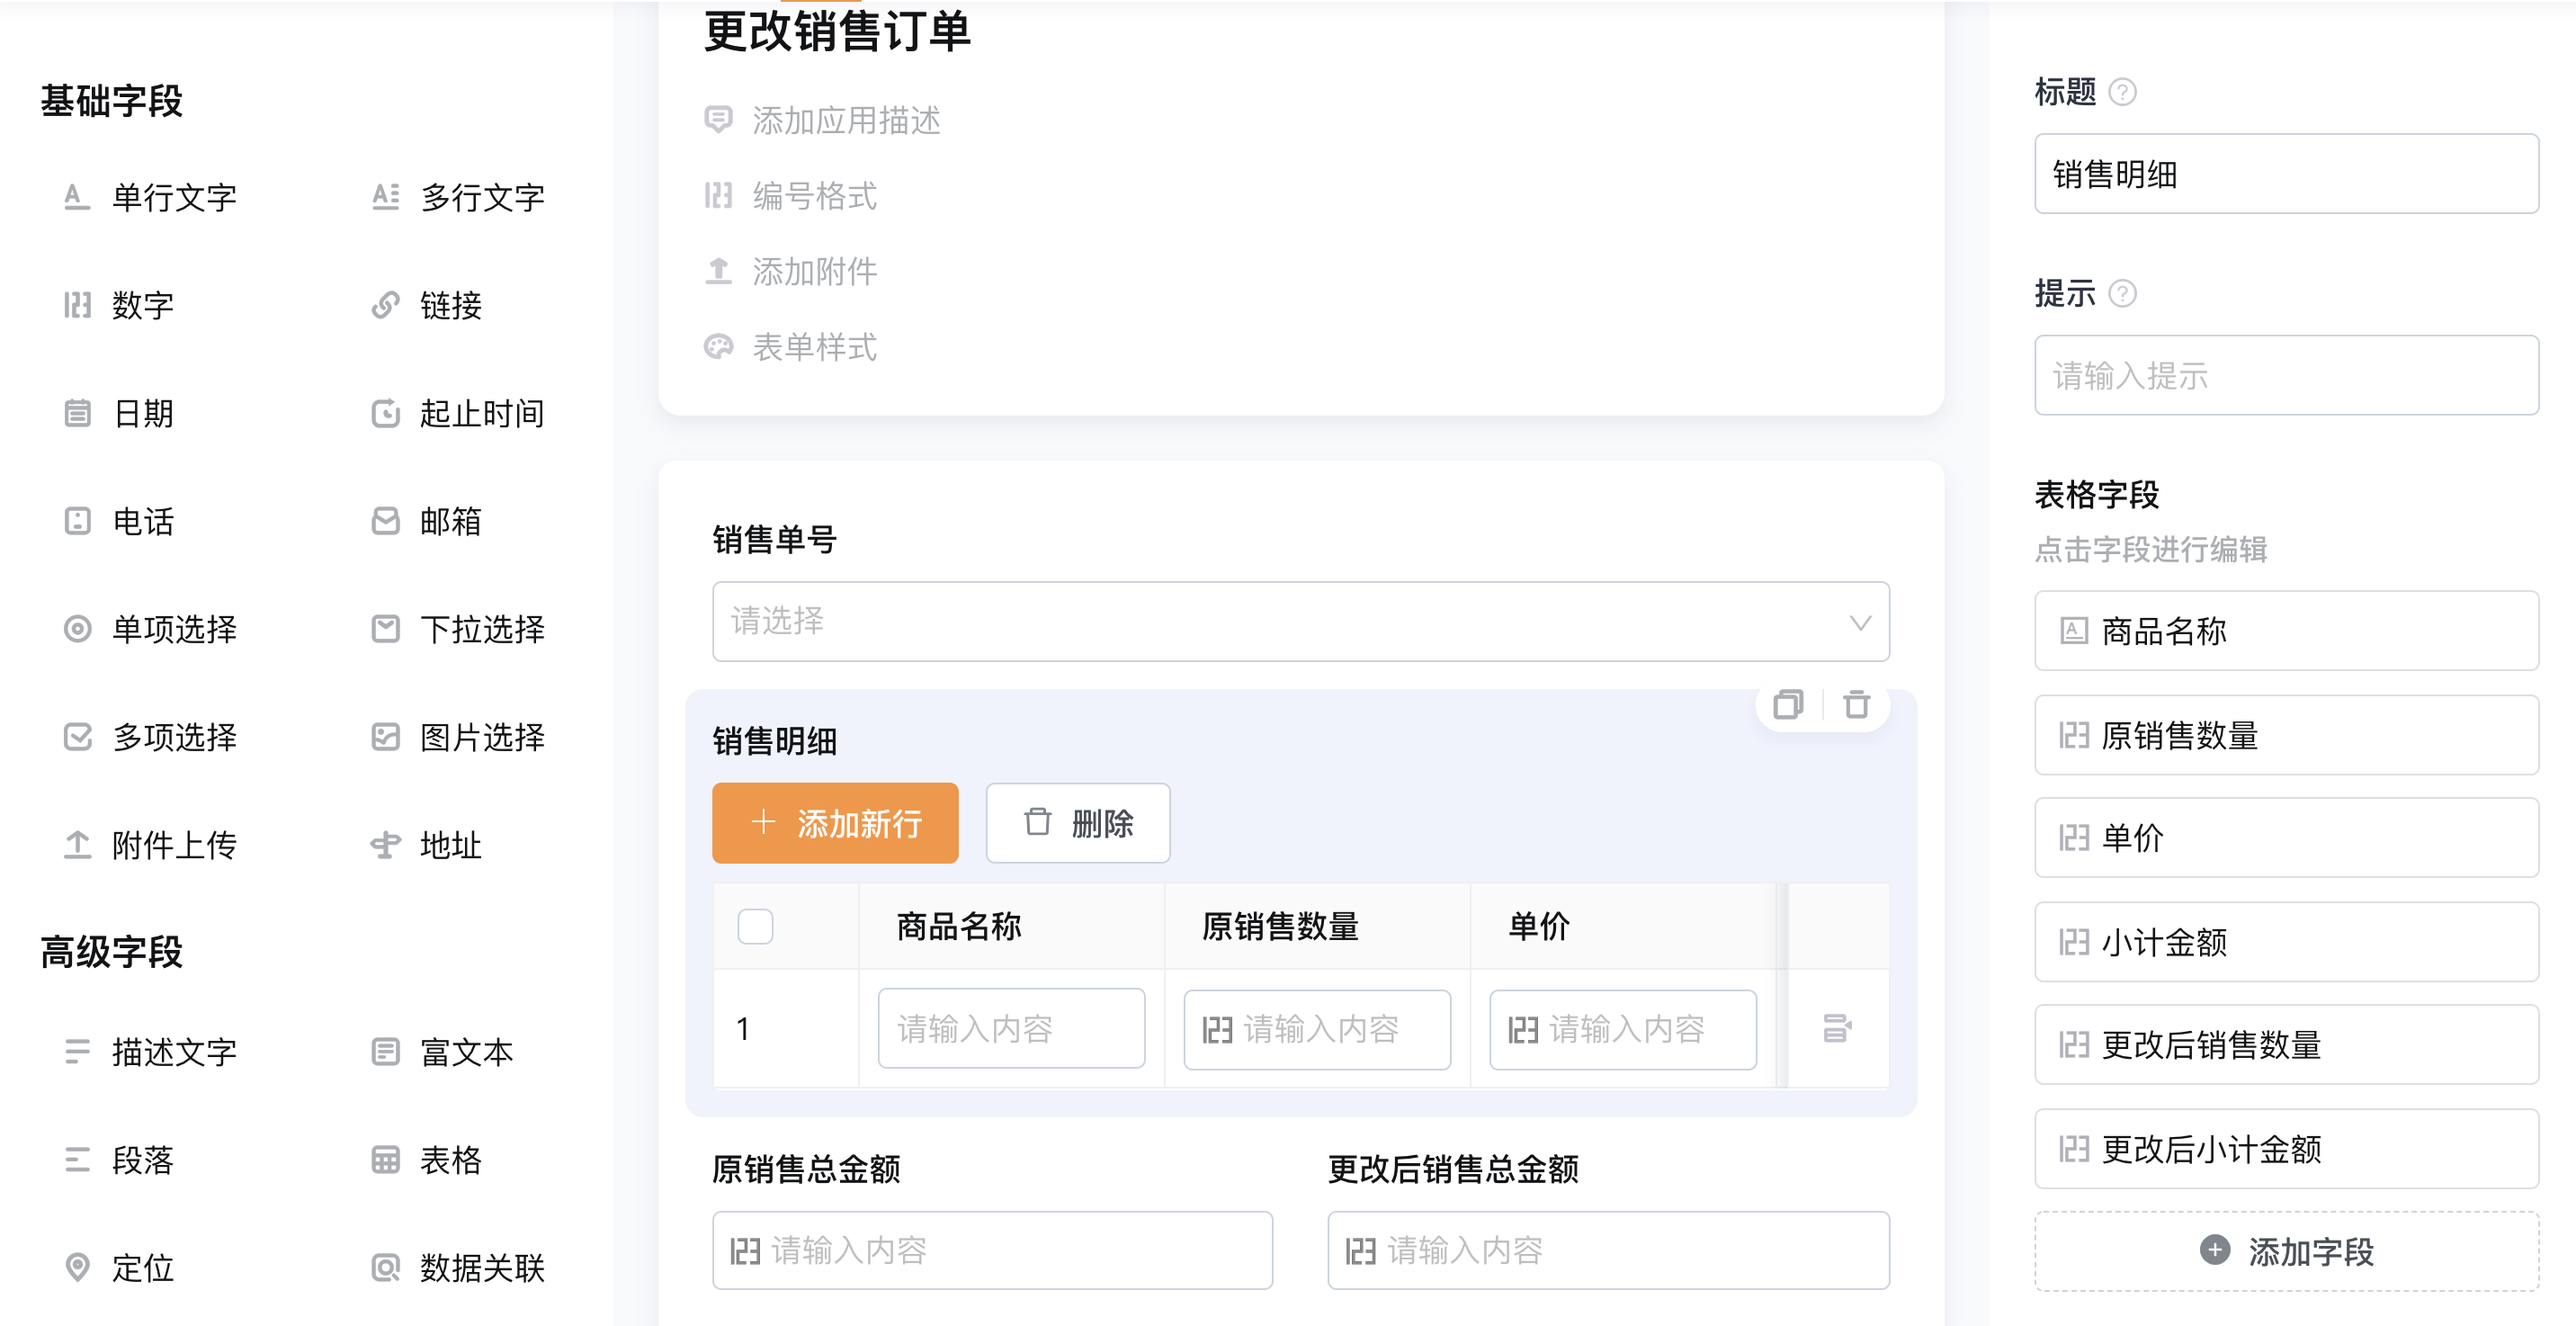Choose the 单项选择 field type
This screenshot has height=1326, width=2576.
151,629
